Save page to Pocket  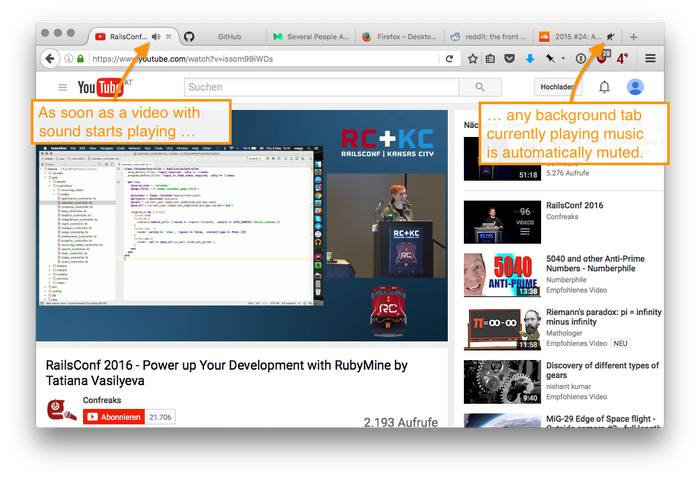click(x=509, y=58)
